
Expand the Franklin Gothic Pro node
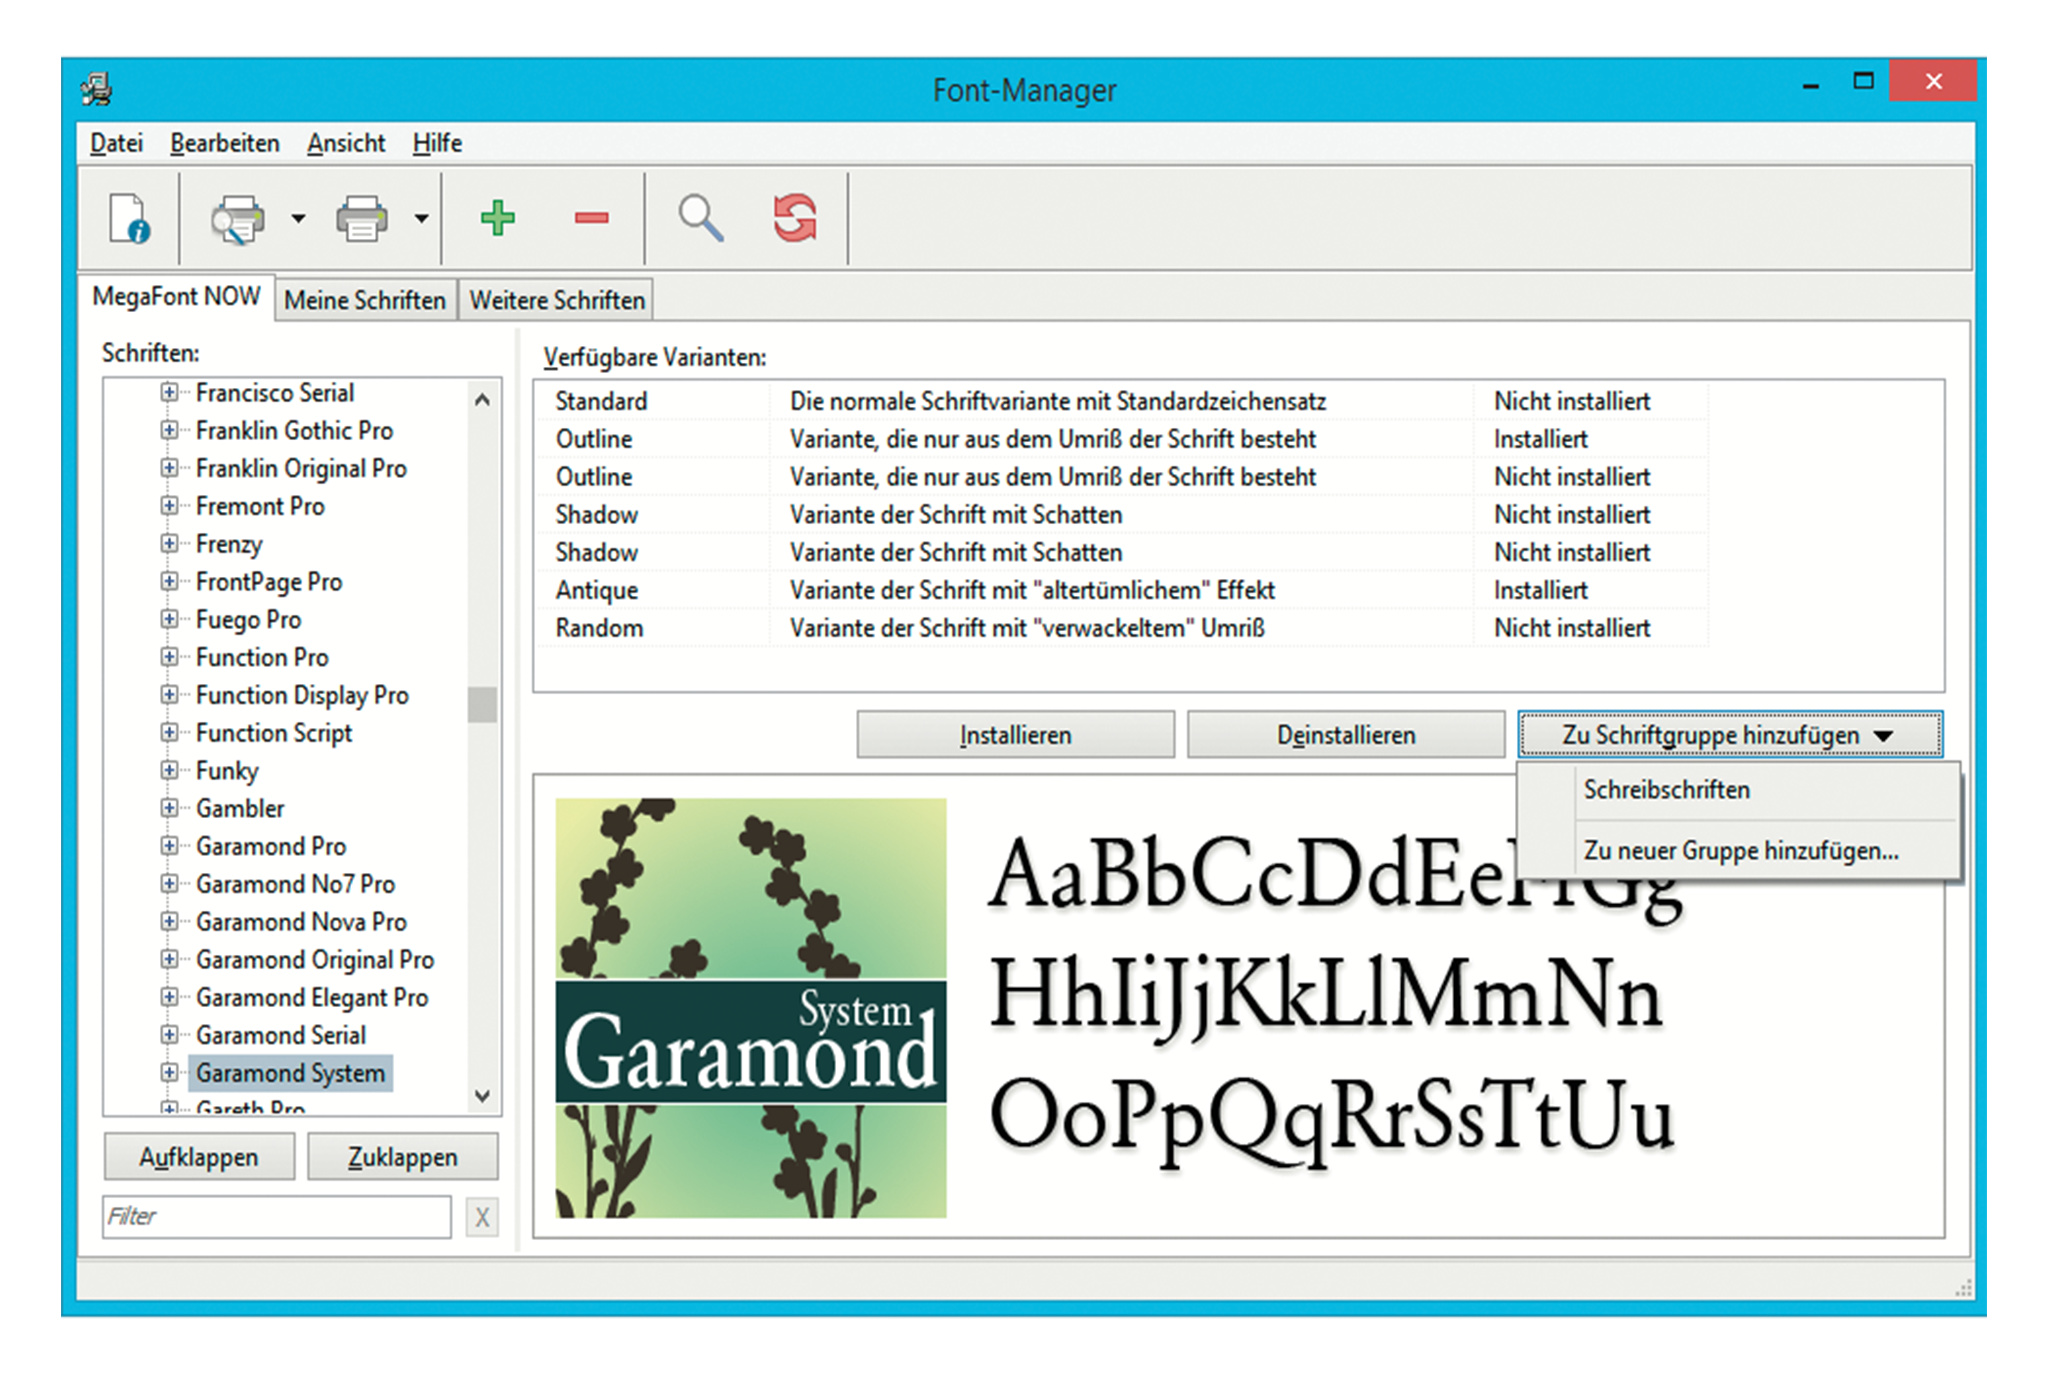pos(169,430)
